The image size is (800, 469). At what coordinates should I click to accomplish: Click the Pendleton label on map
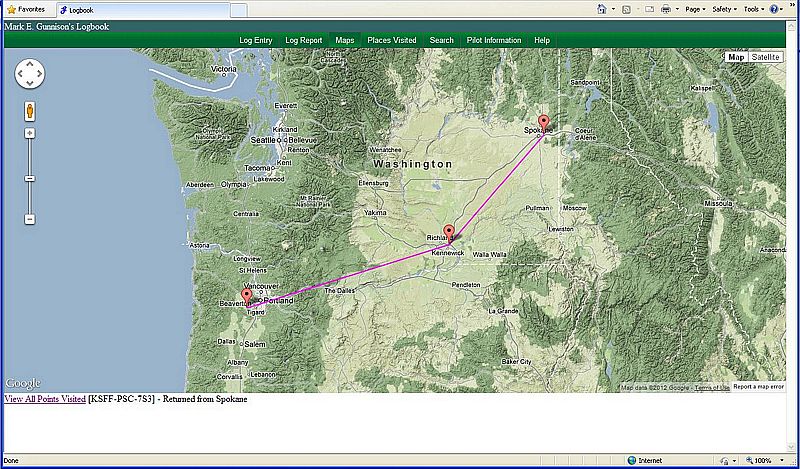pos(466,285)
